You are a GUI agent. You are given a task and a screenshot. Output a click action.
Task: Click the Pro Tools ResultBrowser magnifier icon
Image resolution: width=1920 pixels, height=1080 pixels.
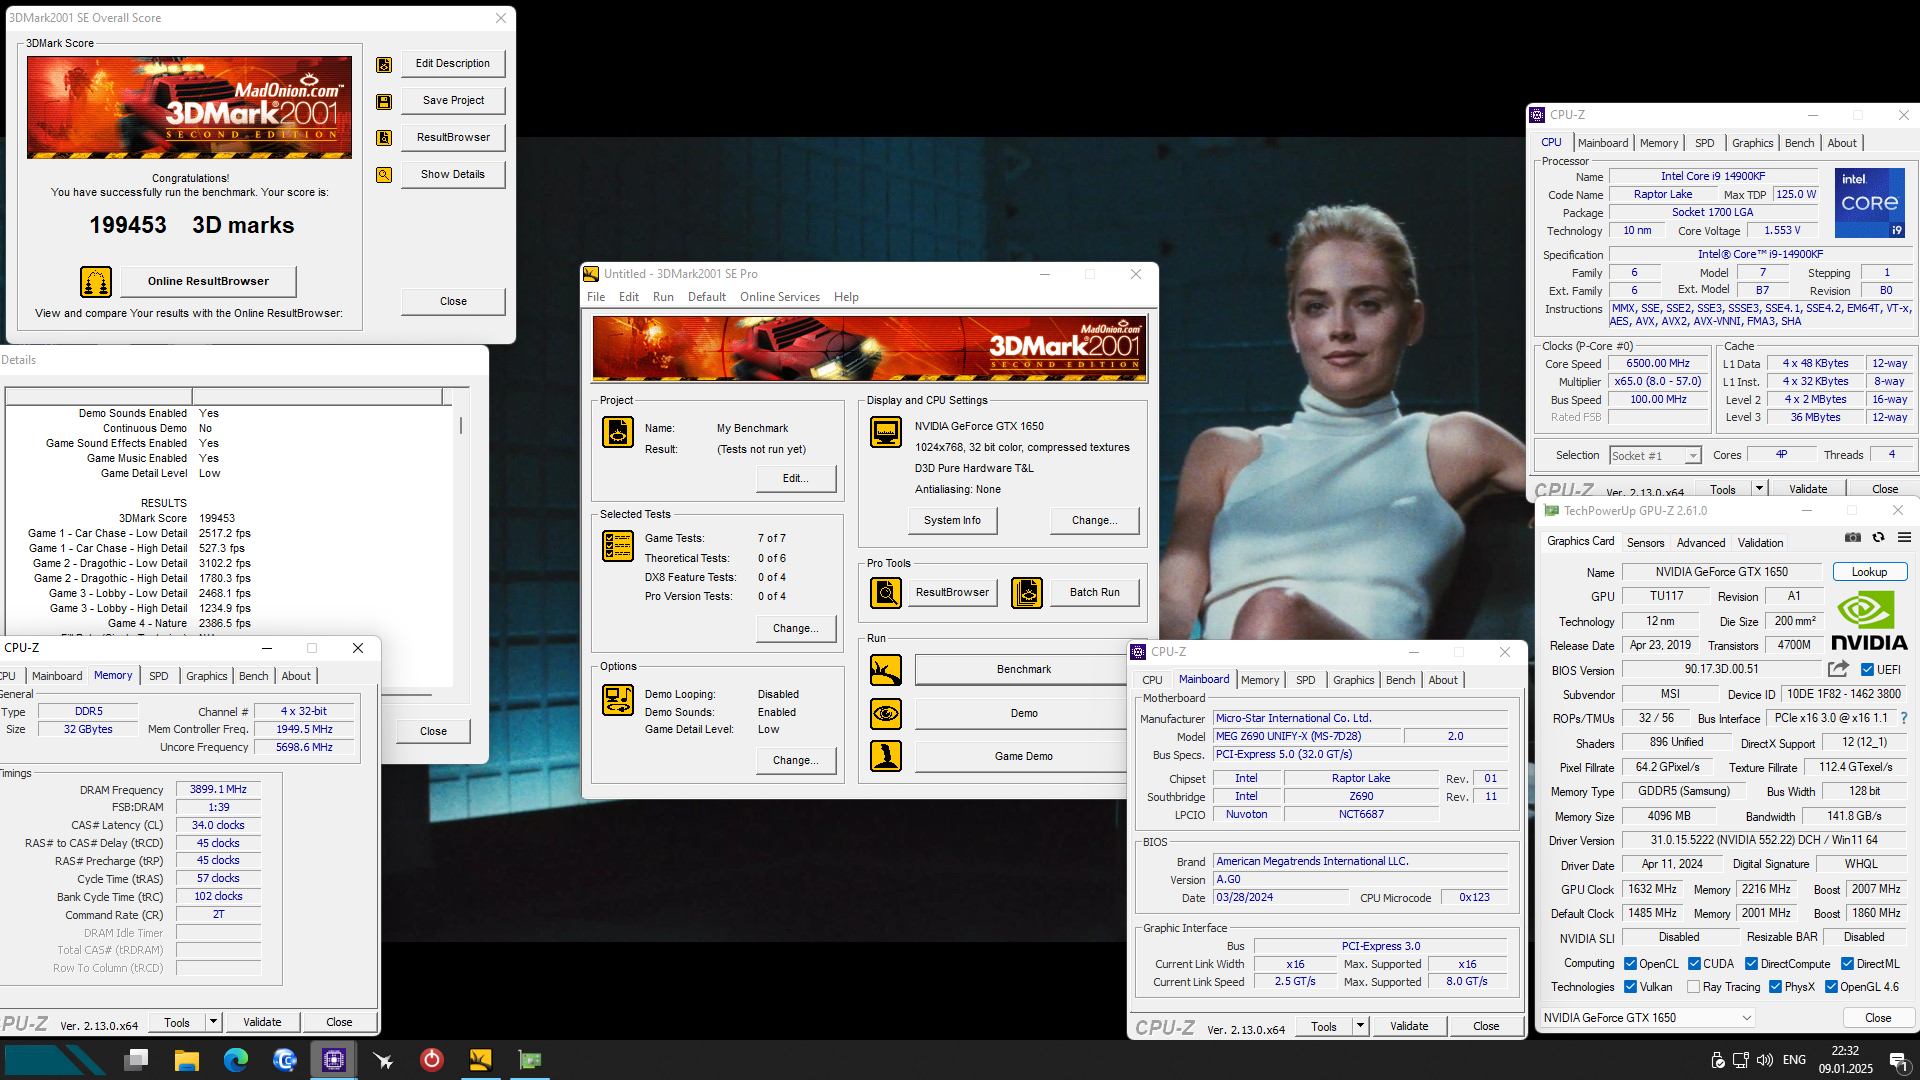coord(886,593)
